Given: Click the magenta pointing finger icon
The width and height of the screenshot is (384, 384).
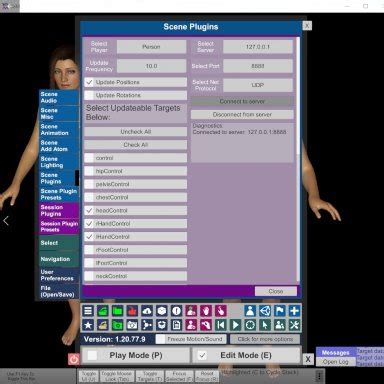Looking at the screenshot, I should pos(221,311).
